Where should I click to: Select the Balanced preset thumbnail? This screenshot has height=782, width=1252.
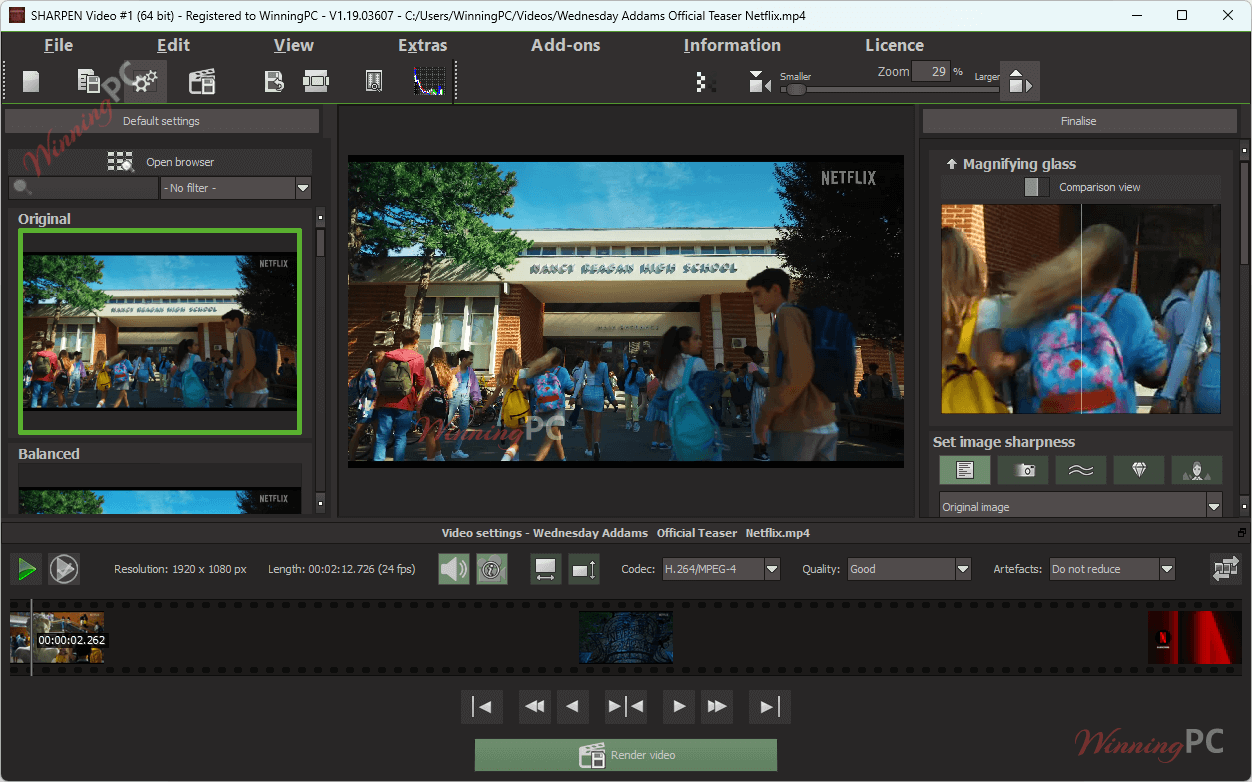point(159,489)
